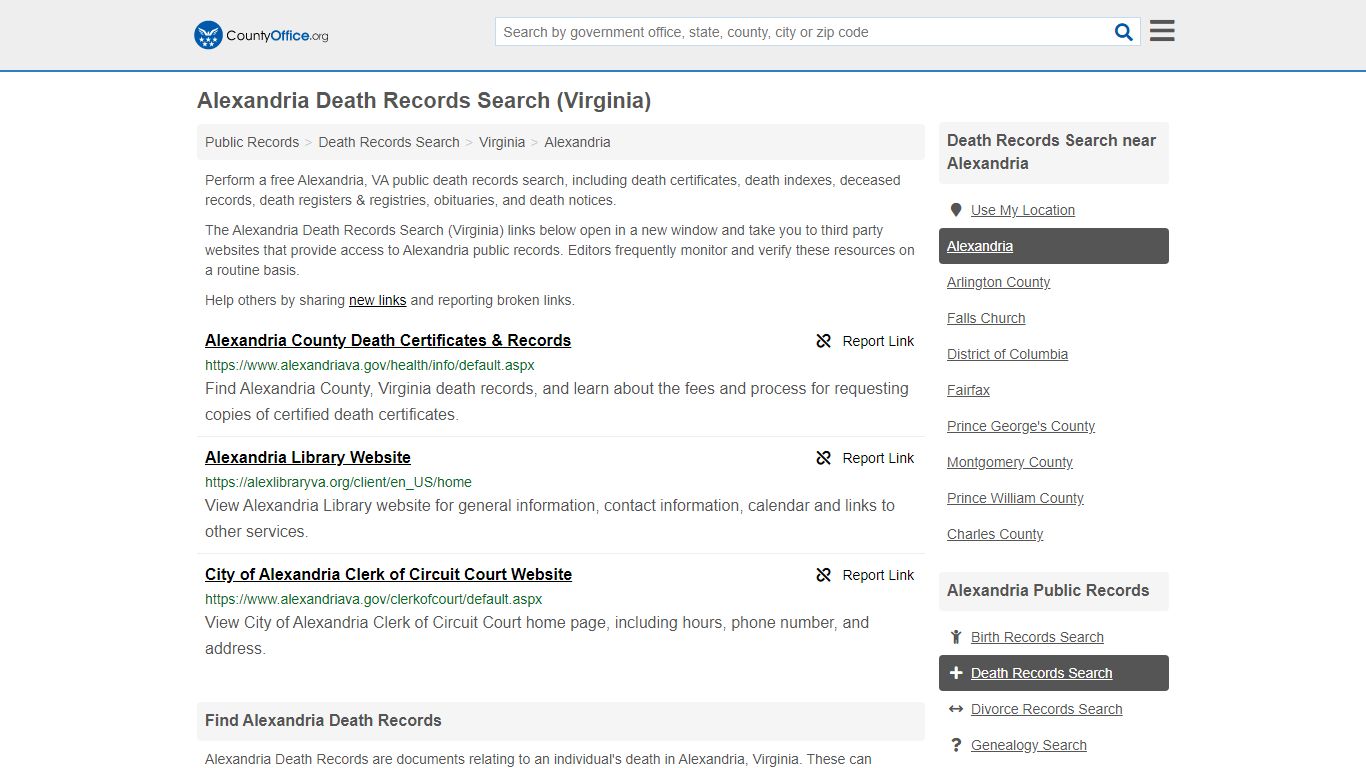Open the hamburger menu icon
1366x768 pixels.
point(1162,31)
